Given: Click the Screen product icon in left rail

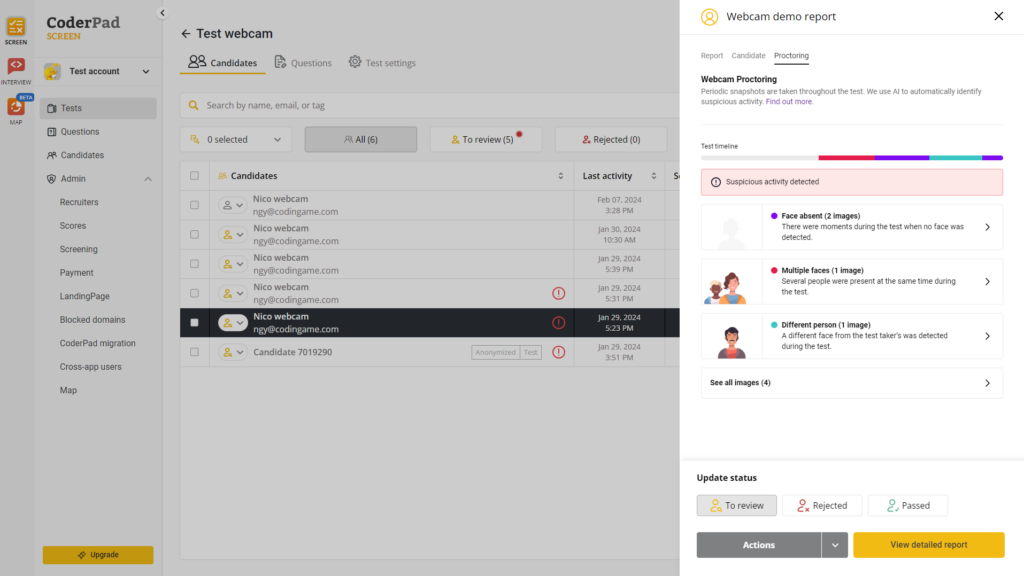Looking at the screenshot, I should click(x=16, y=27).
